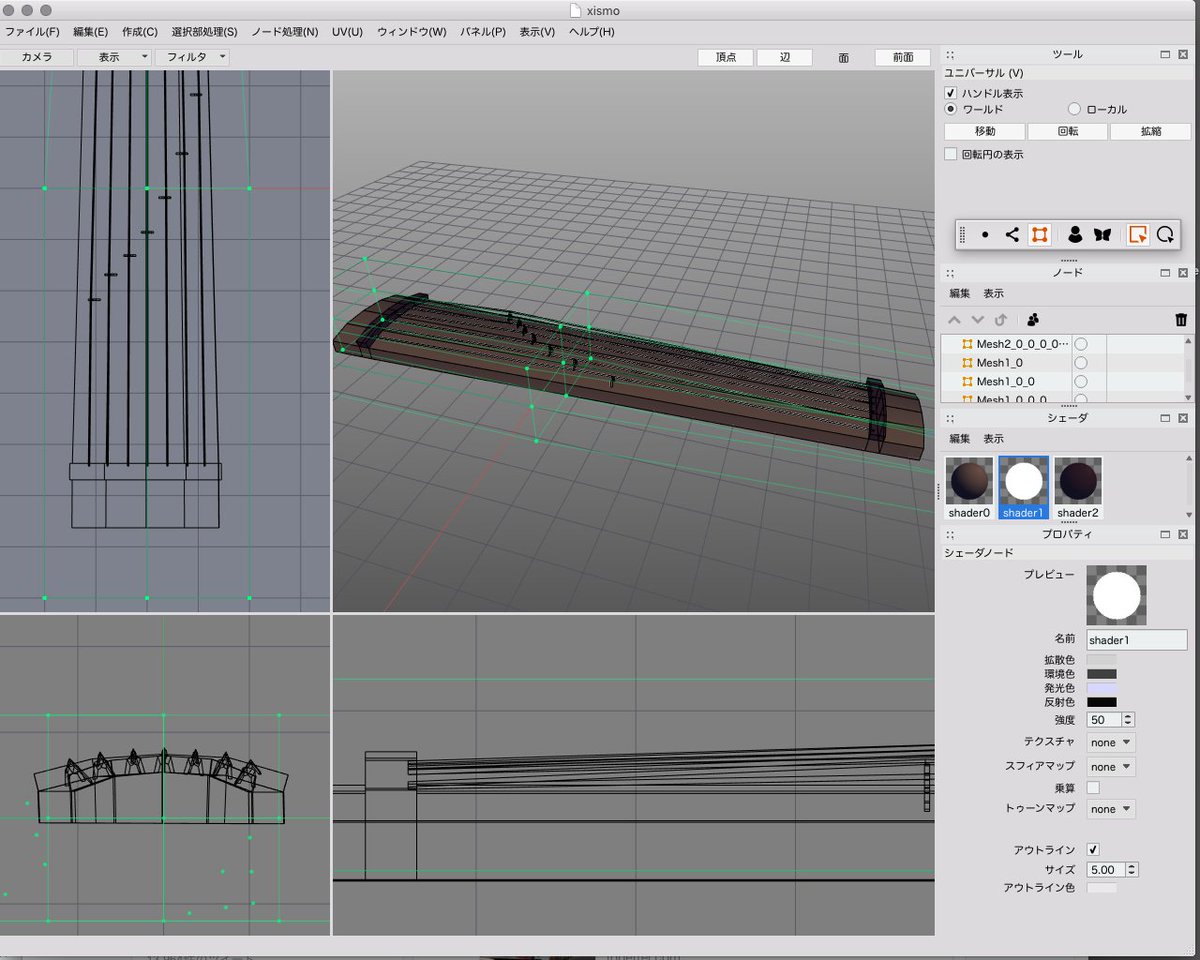Click the 回転 button in tool panel
This screenshot has width=1200, height=960.
click(x=1067, y=131)
